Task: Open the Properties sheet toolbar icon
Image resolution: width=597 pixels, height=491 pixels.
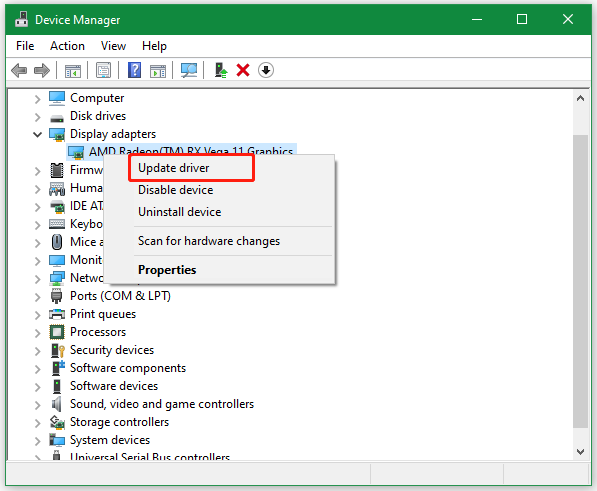Action: pyautogui.click(x=104, y=70)
